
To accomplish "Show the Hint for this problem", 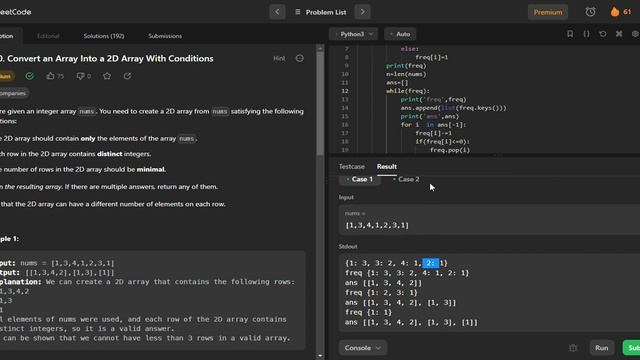I will coord(279,58).
